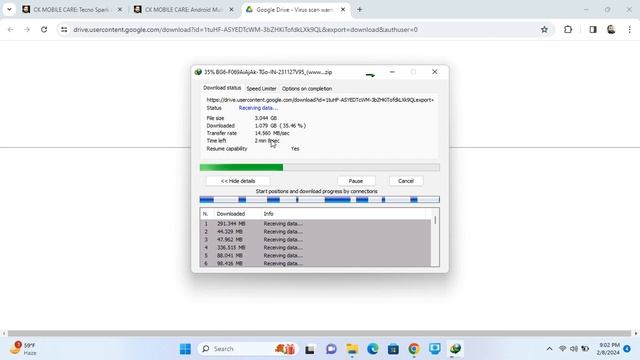Image resolution: width=640 pixels, height=360 pixels.
Task: Open the Wi-Fi network settings icon
Action: (x=562, y=349)
